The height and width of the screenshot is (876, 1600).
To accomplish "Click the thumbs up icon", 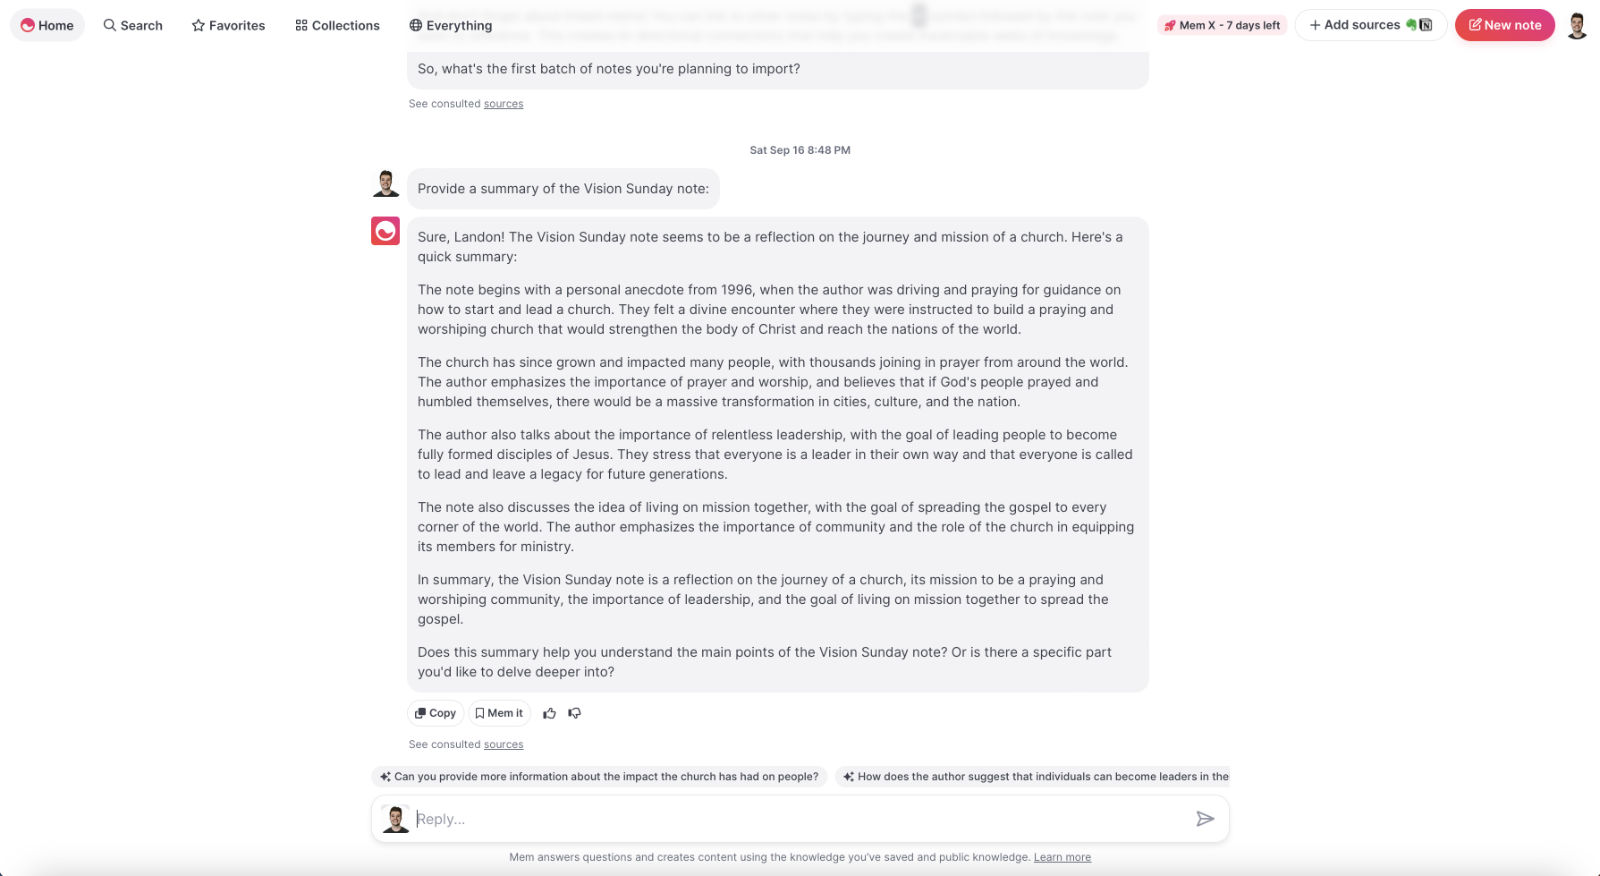I will click(x=549, y=713).
